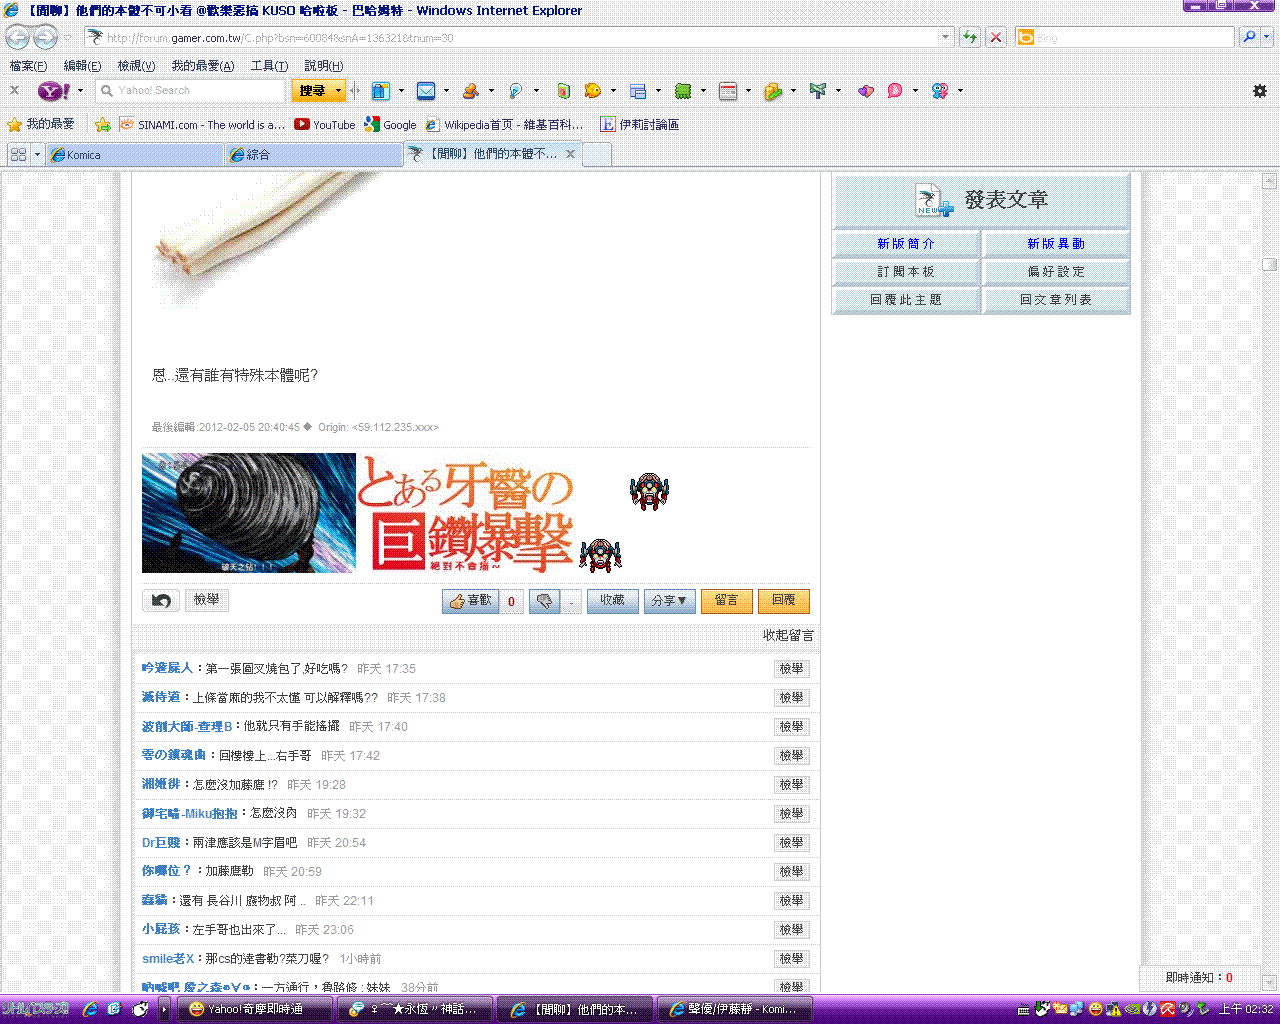
Task: Report the comment by 吟遊屍人
Action: (x=792, y=669)
